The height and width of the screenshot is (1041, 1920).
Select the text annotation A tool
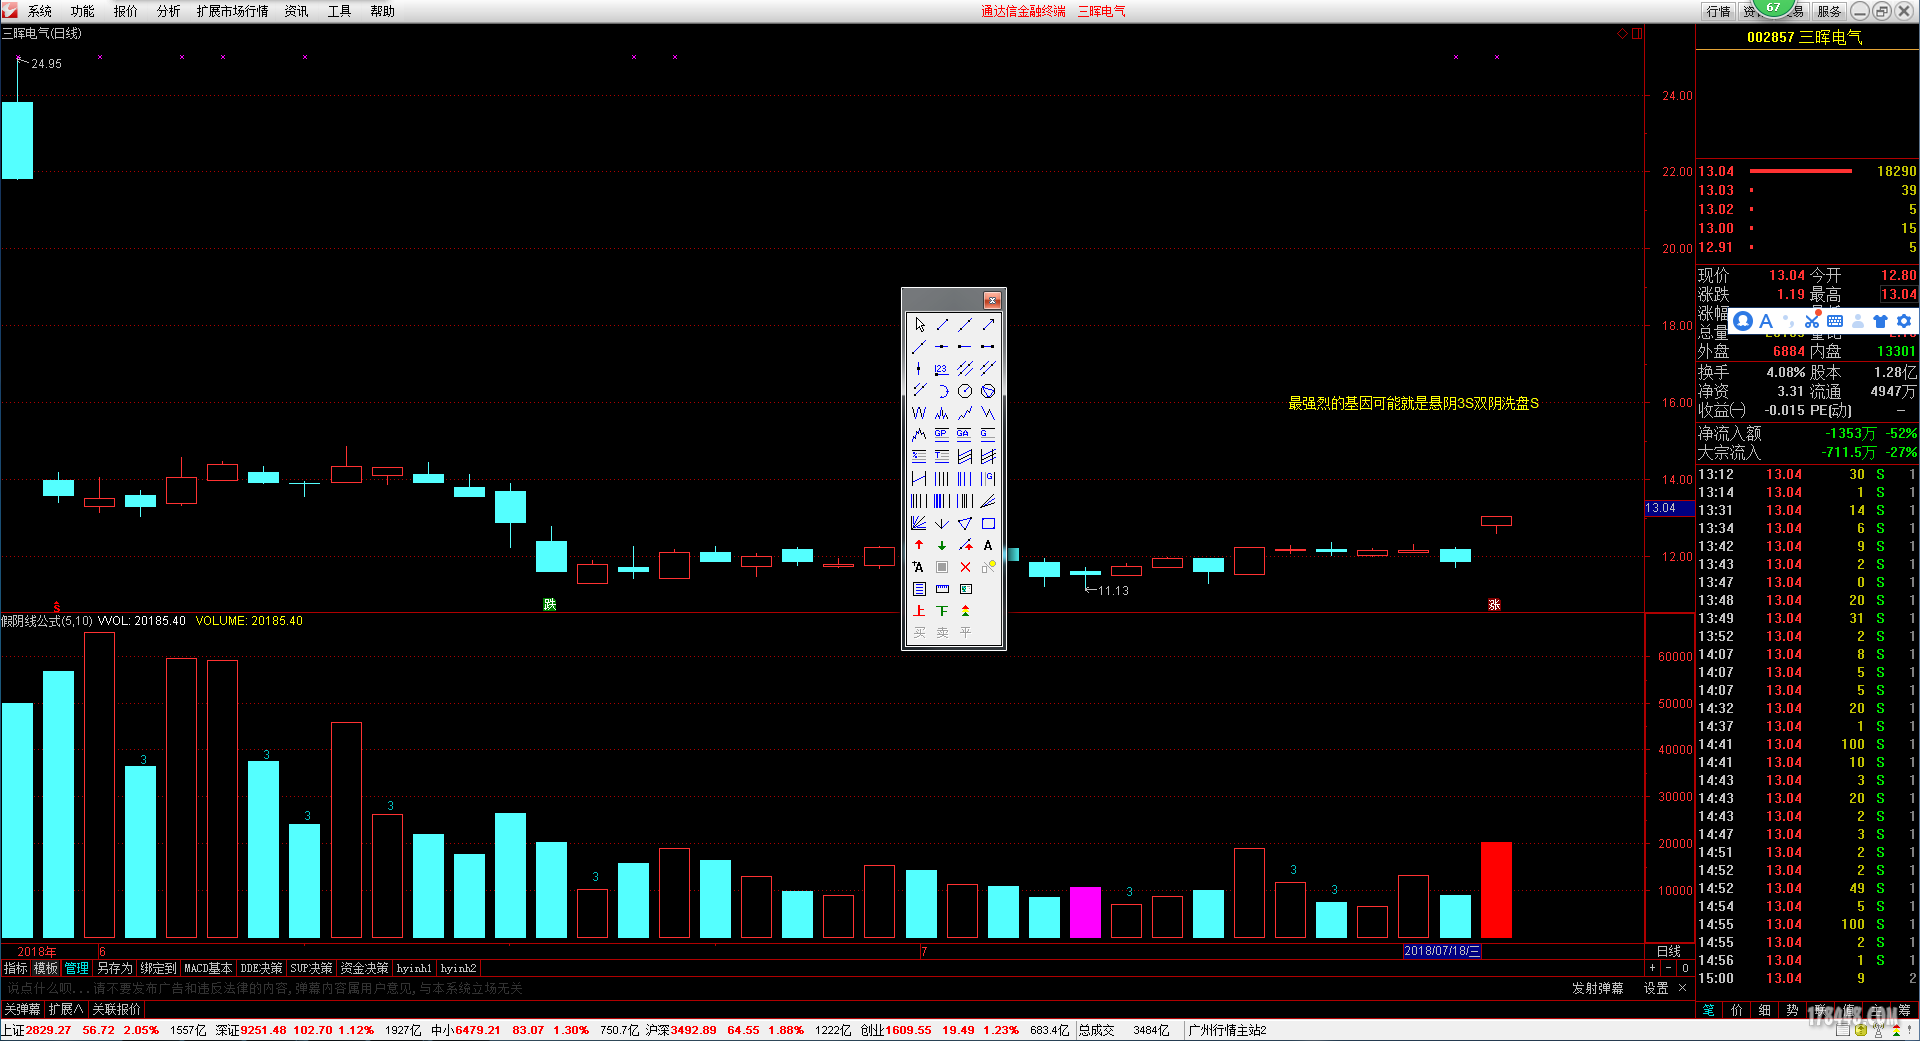pos(988,545)
